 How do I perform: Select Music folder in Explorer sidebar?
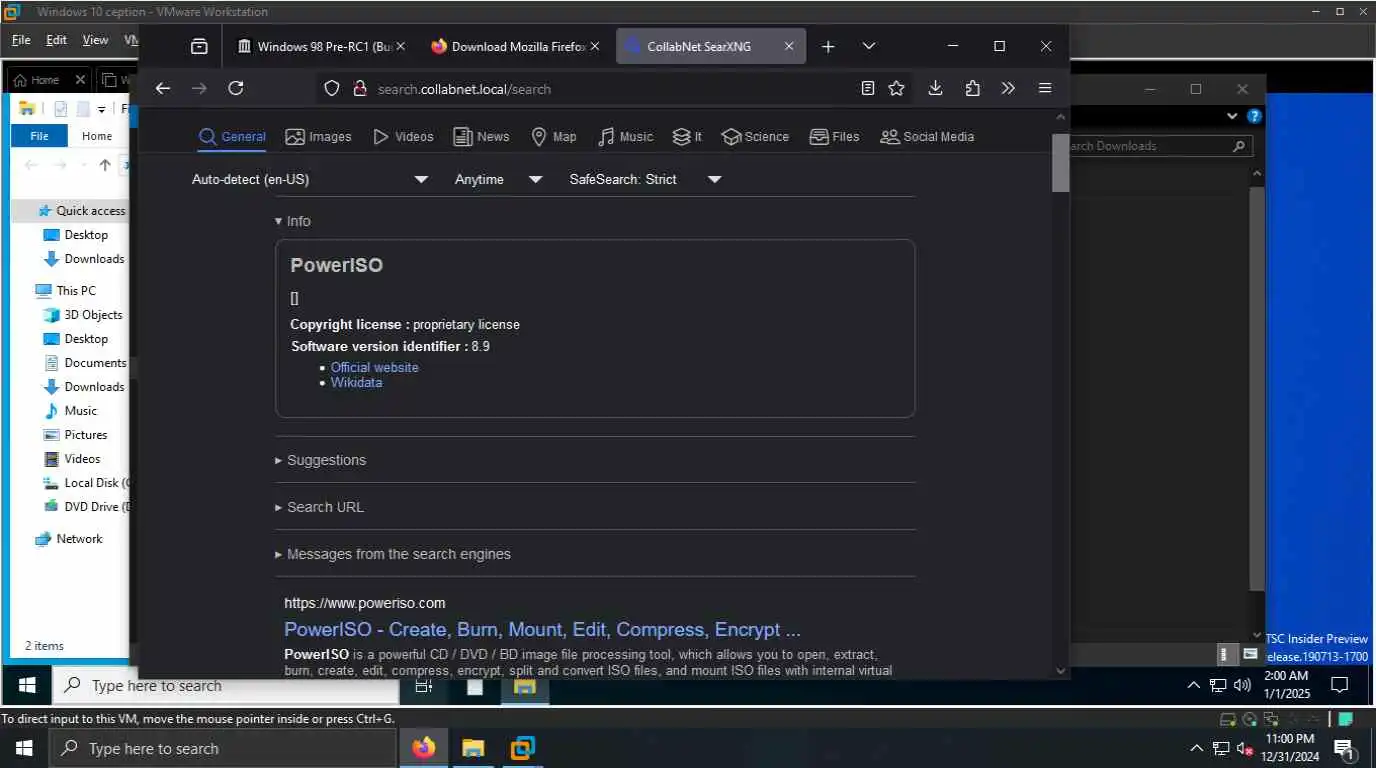70,410
